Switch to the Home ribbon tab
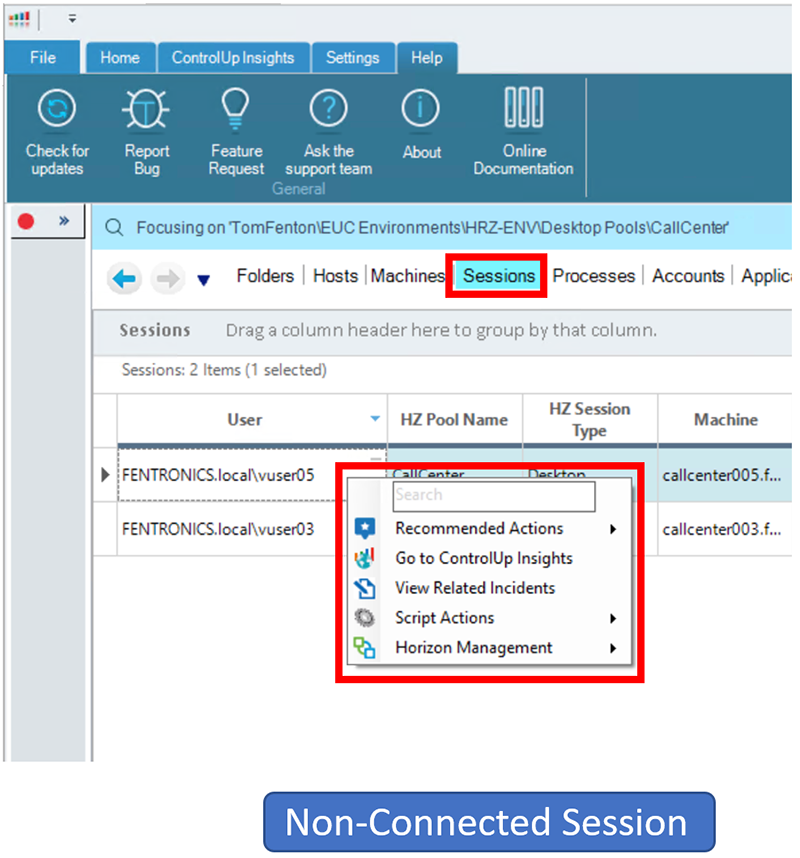The image size is (800, 858). pos(120,58)
